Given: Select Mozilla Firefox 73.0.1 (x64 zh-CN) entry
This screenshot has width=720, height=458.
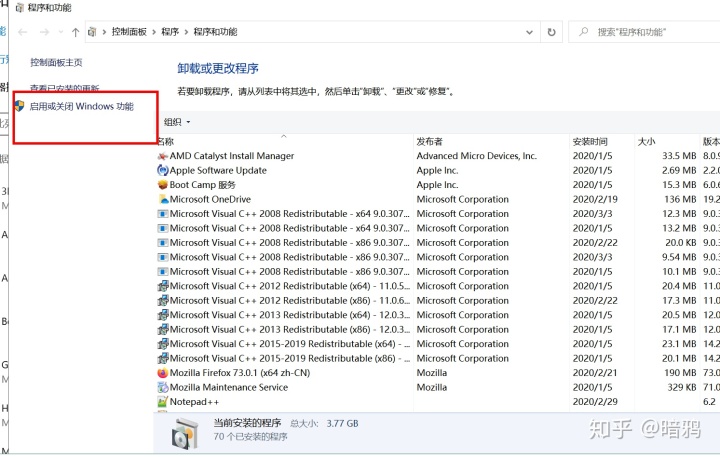Looking at the screenshot, I should (x=240, y=373).
